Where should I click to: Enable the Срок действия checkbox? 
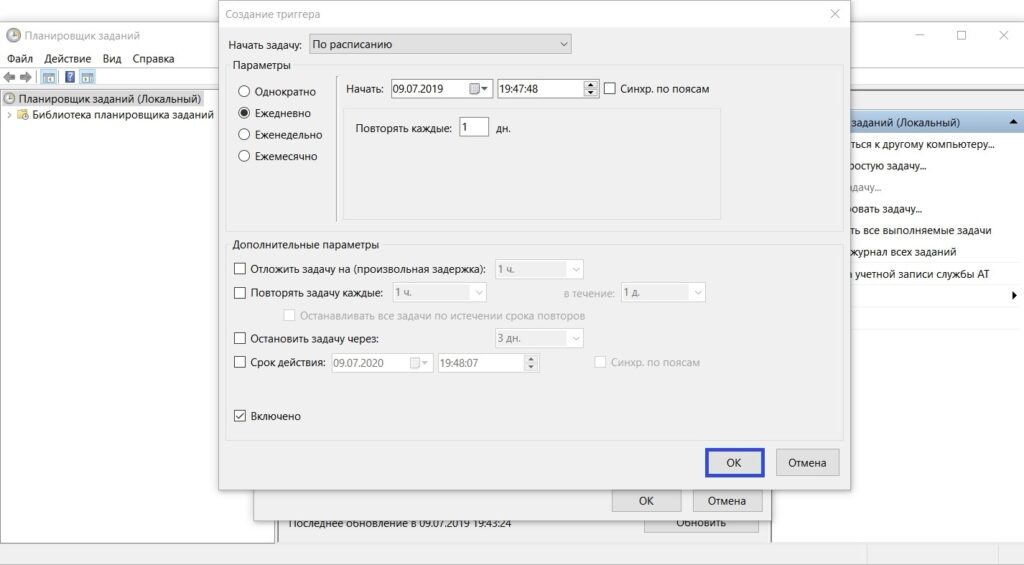[240, 362]
